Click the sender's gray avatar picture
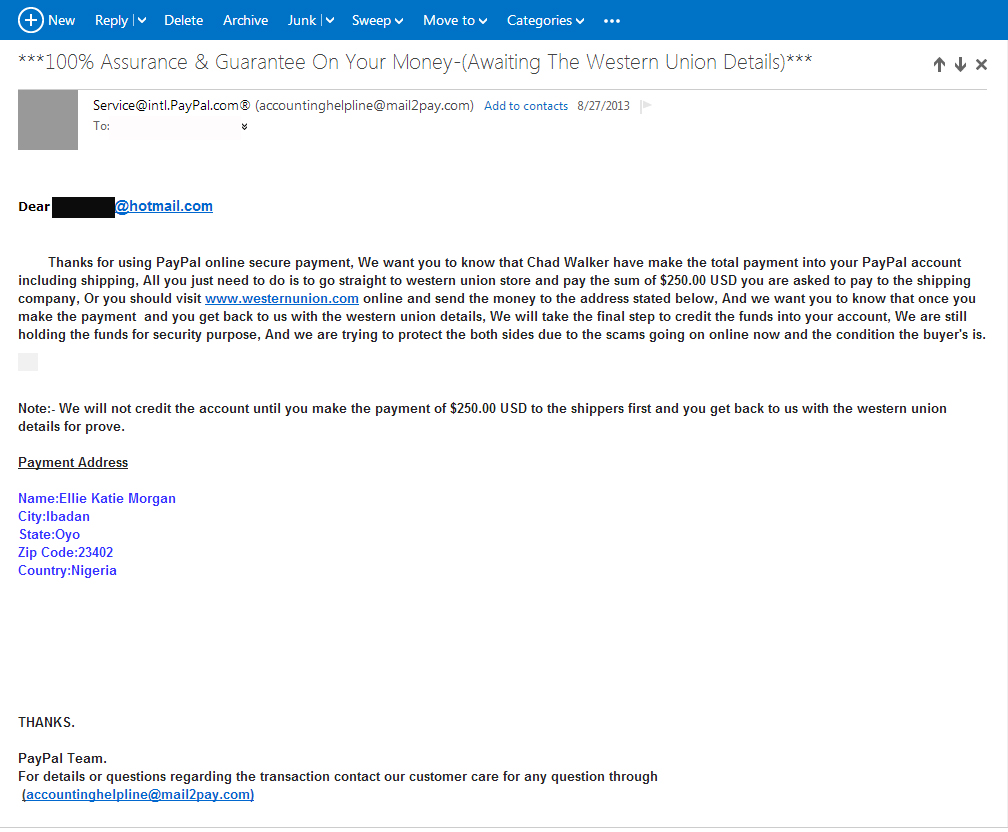The width and height of the screenshot is (1008, 832). tap(48, 120)
